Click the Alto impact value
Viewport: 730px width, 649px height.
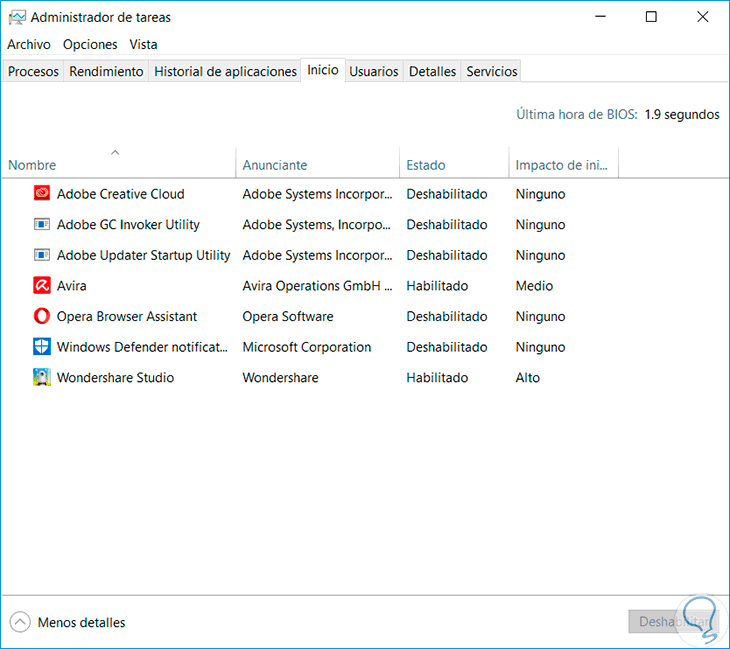pos(527,378)
